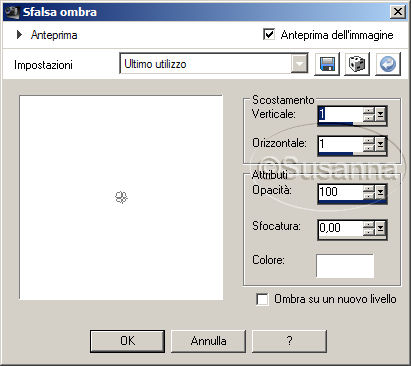411x366 pixels.
Task: Cancel with the Annulla button
Action: (208, 341)
